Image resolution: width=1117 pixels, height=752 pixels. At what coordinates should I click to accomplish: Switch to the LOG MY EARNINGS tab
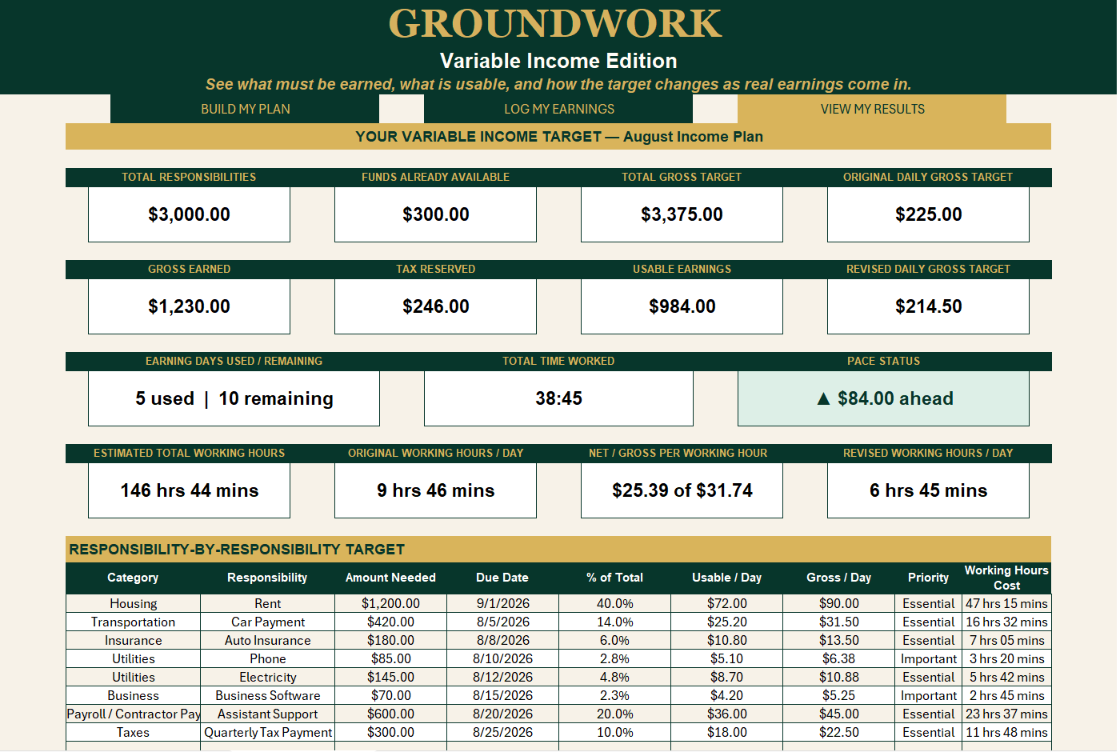point(558,109)
